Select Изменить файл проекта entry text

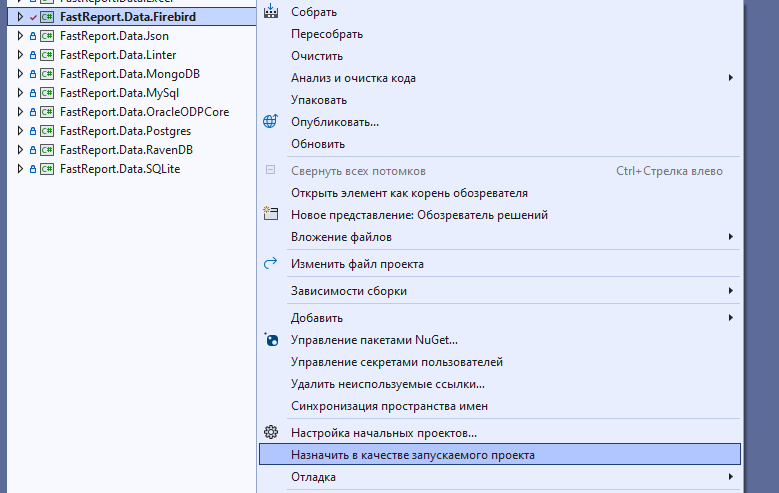coord(357,264)
